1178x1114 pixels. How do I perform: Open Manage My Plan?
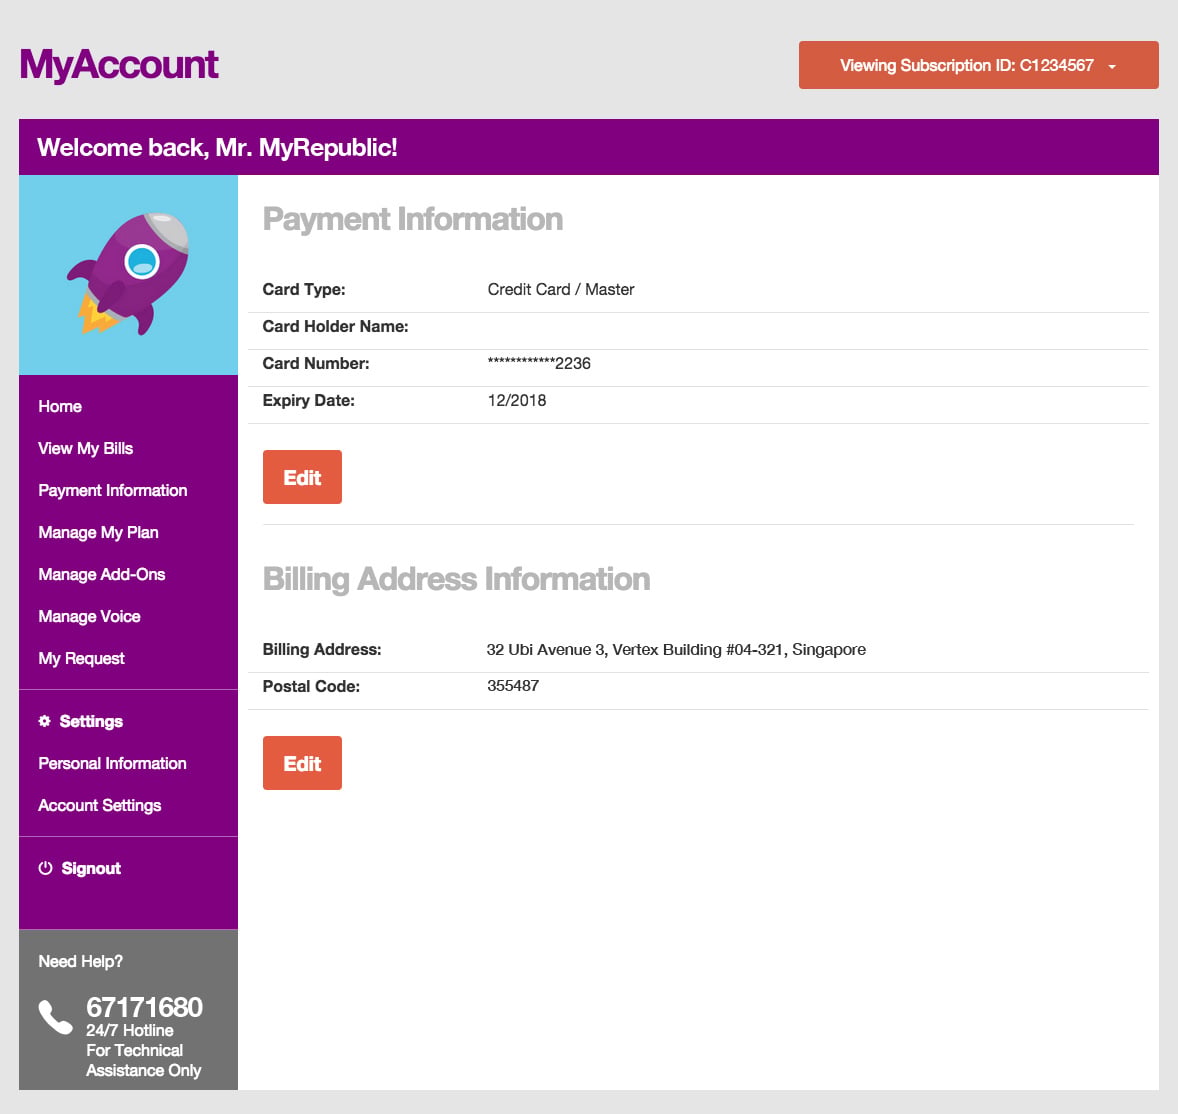coord(98,533)
